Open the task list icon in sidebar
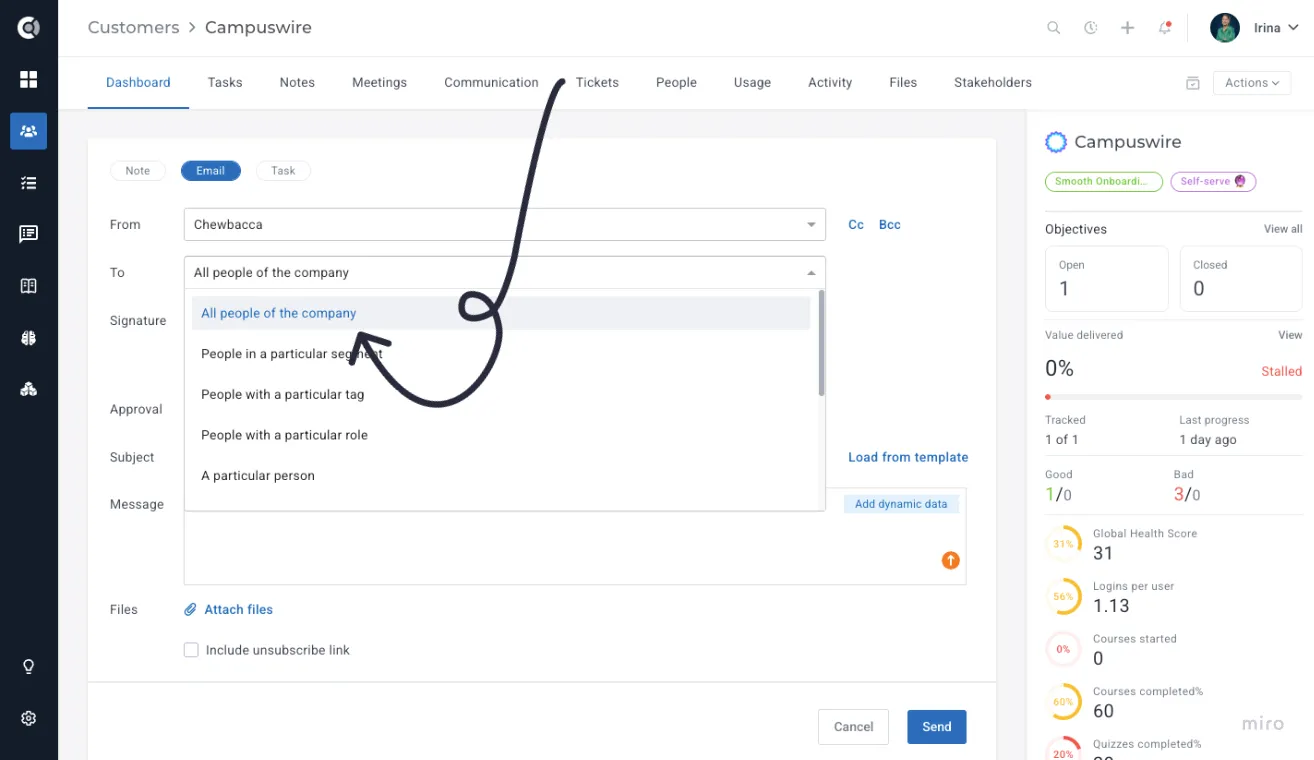 point(28,183)
